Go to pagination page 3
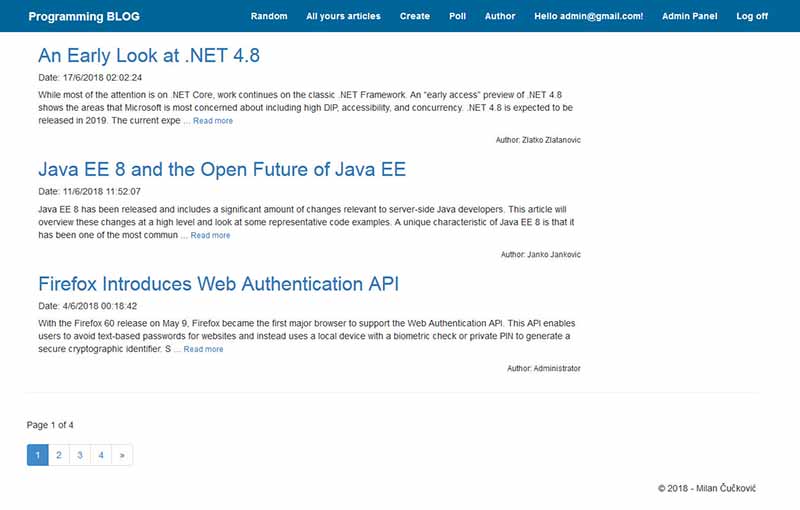Image resolution: width=800 pixels, height=510 pixels. click(x=80, y=455)
